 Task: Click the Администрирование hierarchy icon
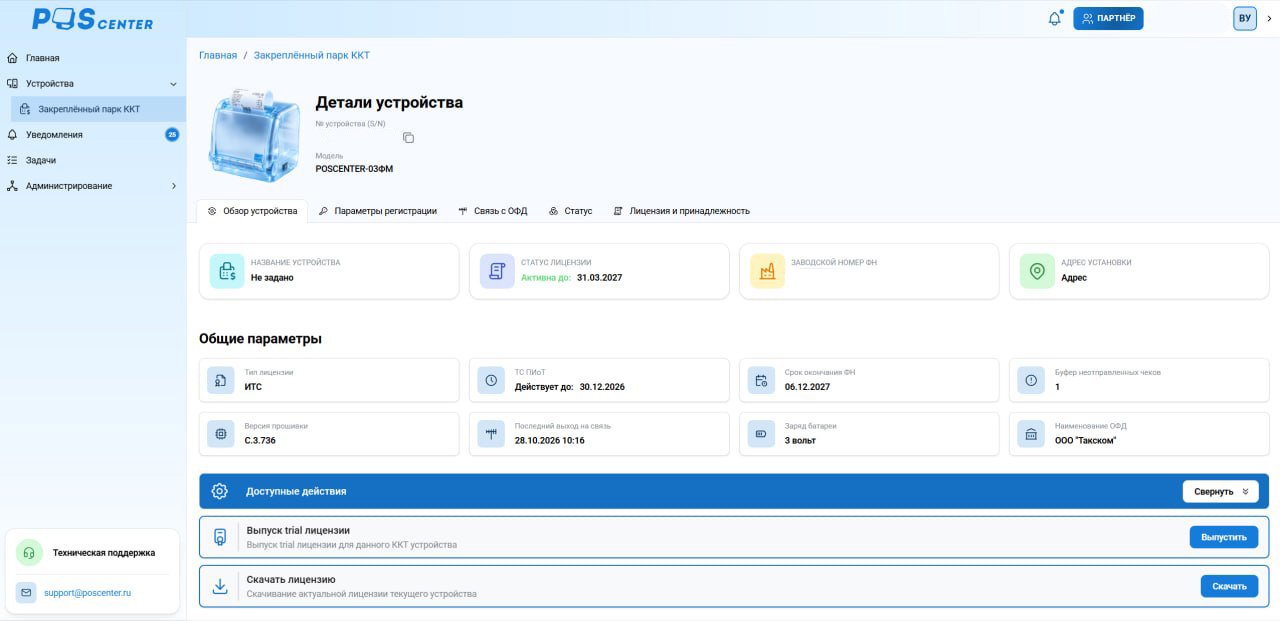tap(12, 186)
